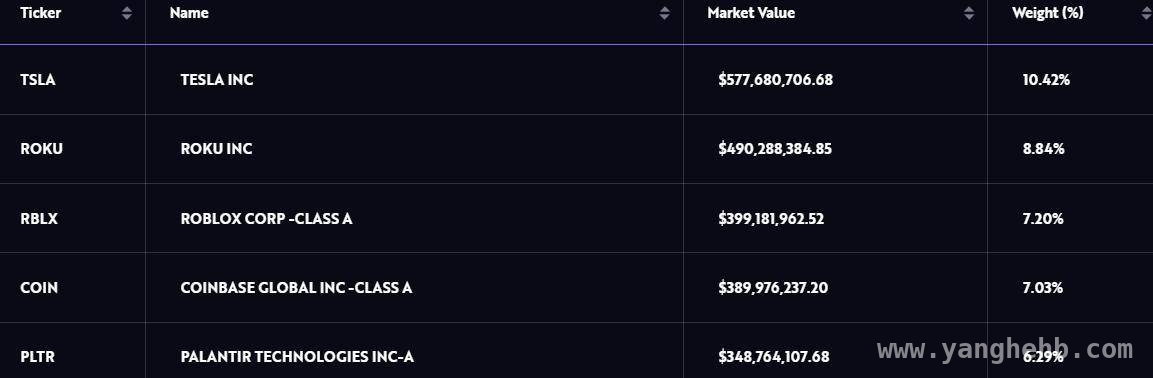Click the Name column header text

[x=189, y=13]
